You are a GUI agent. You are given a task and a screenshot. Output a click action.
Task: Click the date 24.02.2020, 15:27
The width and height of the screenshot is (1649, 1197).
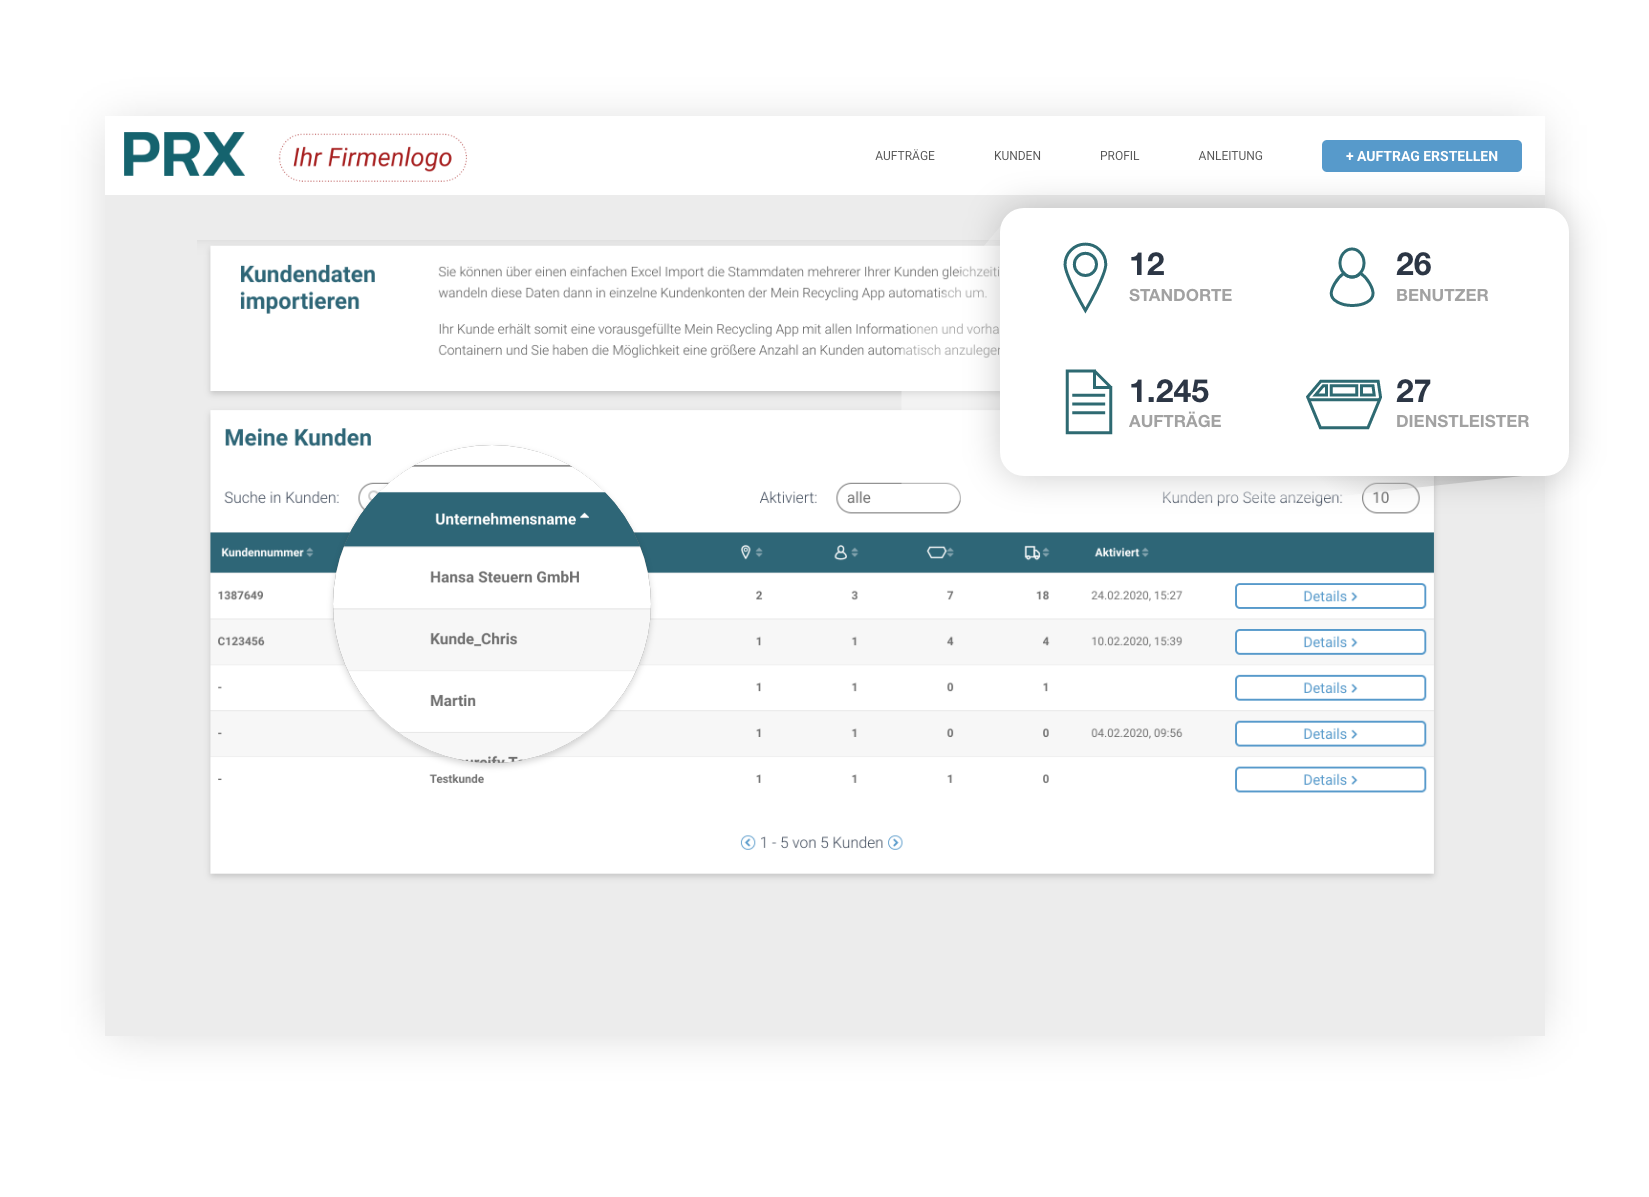(x=1137, y=596)
